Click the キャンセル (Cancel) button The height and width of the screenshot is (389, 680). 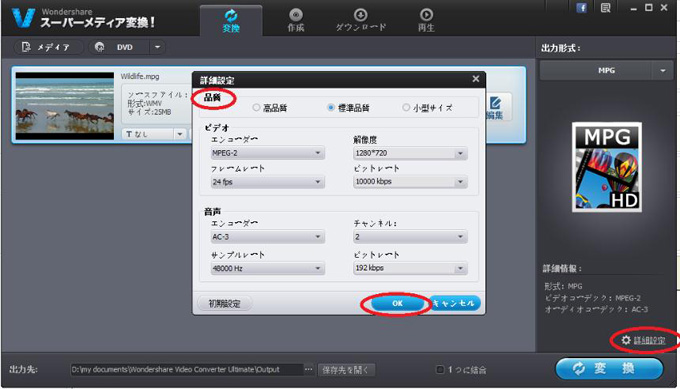455,303
